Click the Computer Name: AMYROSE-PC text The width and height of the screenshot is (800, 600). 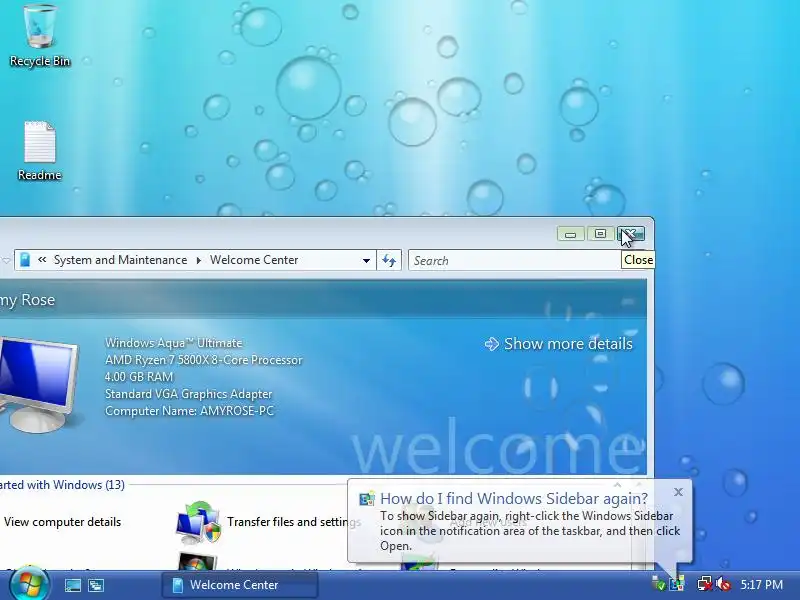(190, 411)
